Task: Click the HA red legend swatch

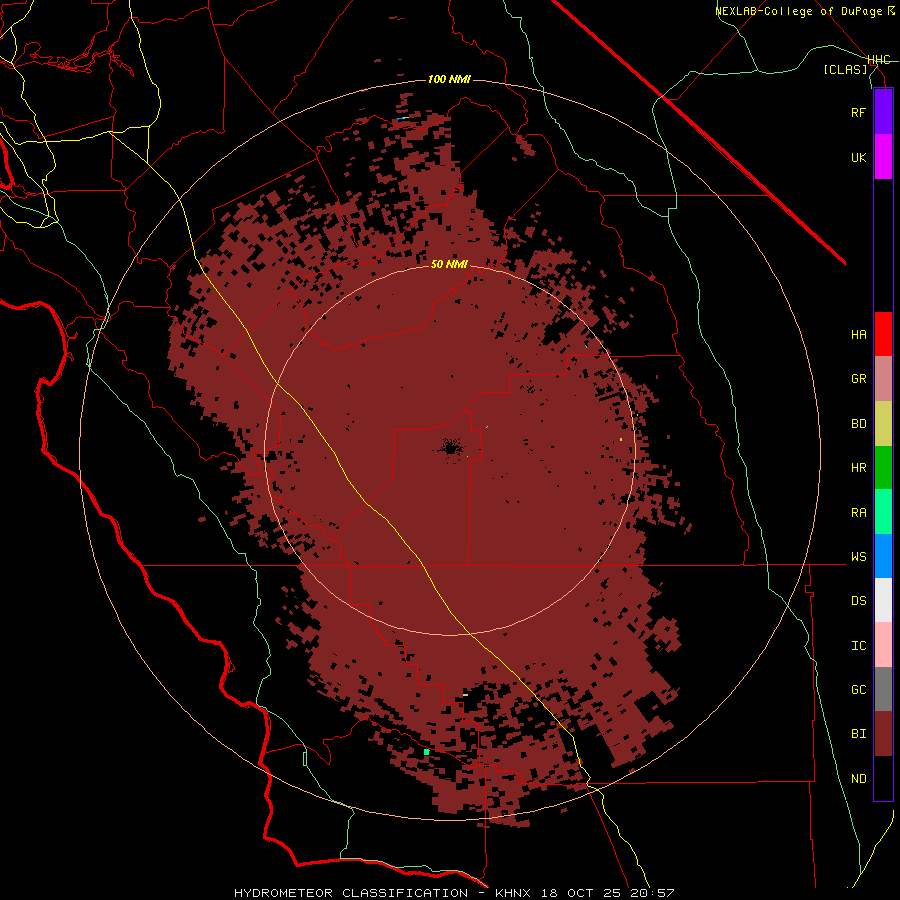Action: click(883, 334)
